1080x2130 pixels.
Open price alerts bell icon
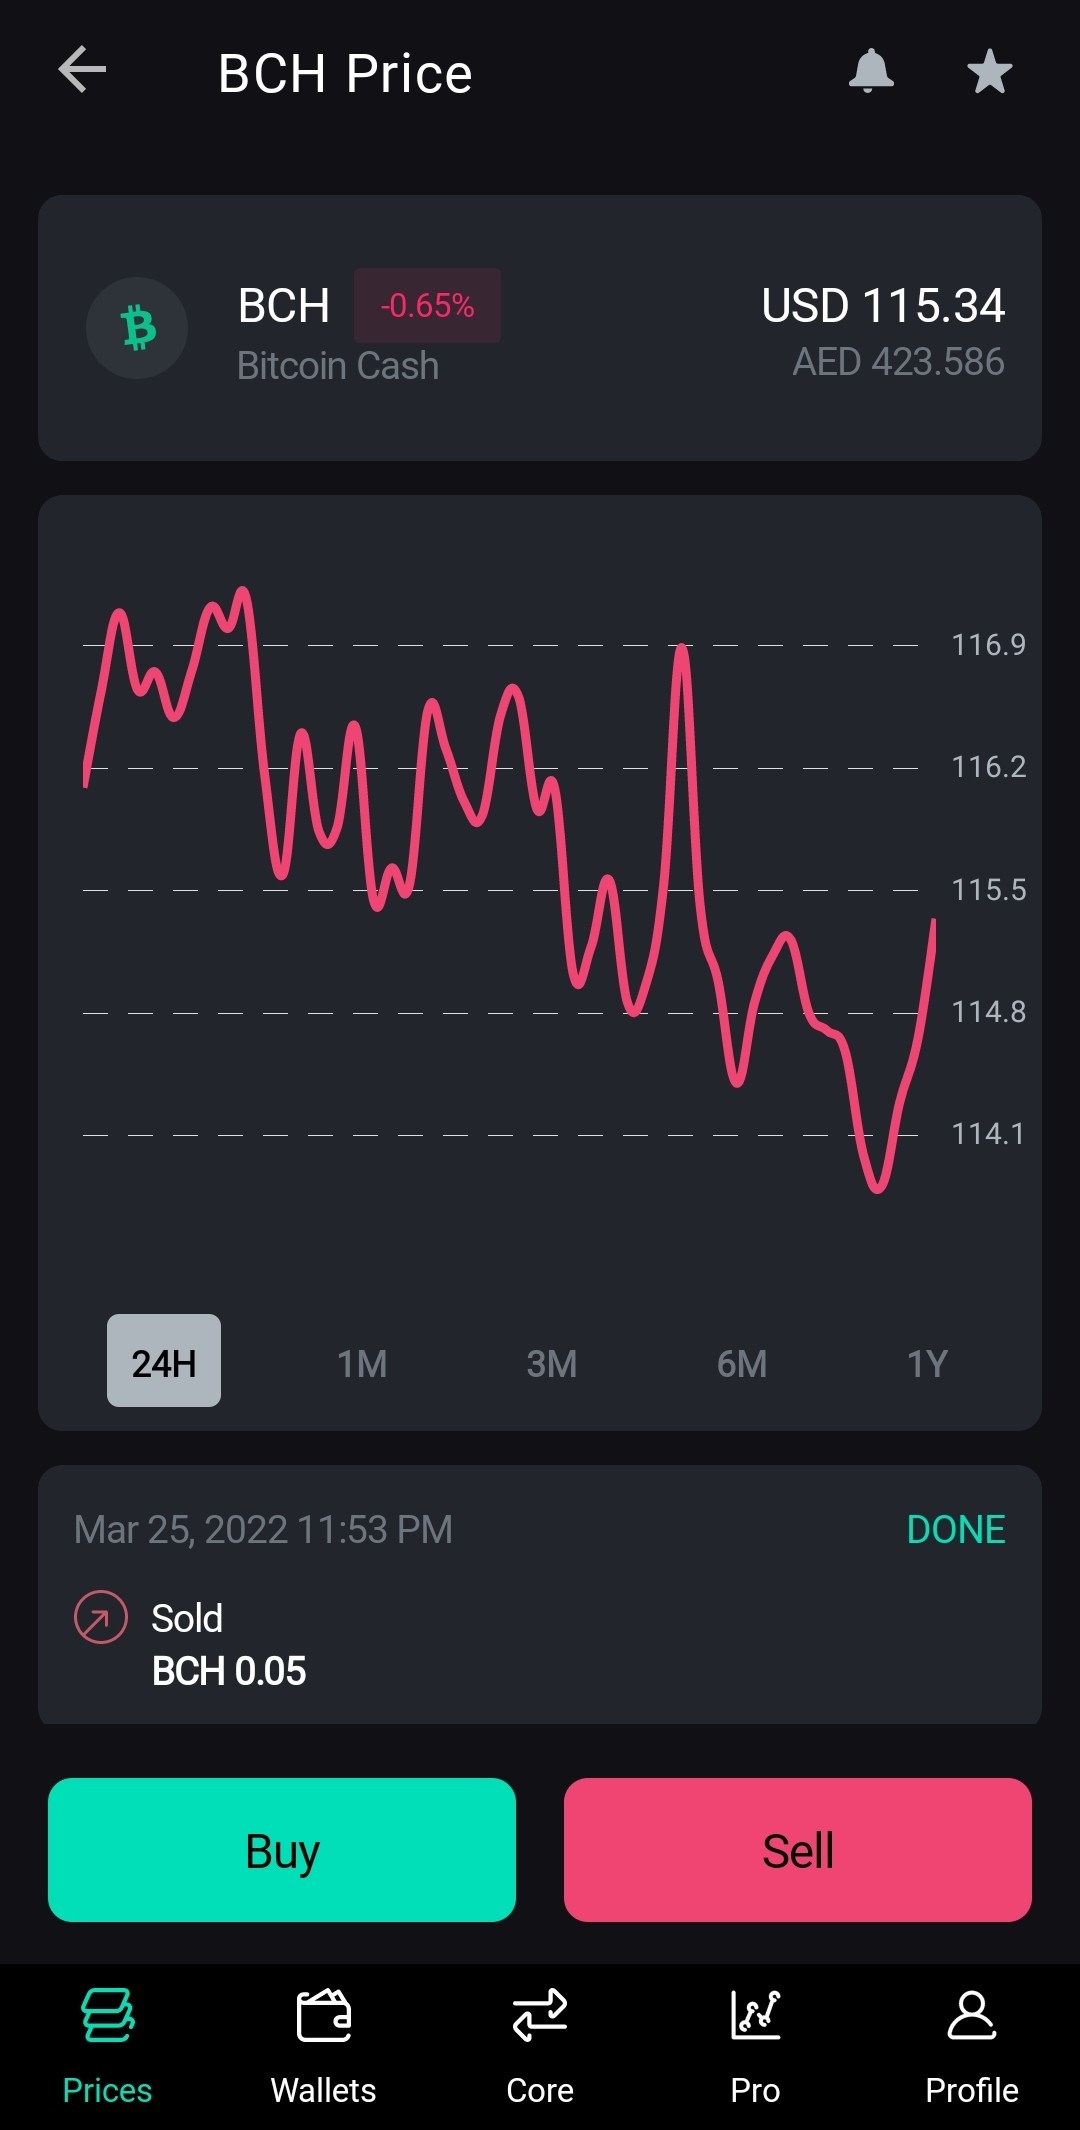point(871,71)
